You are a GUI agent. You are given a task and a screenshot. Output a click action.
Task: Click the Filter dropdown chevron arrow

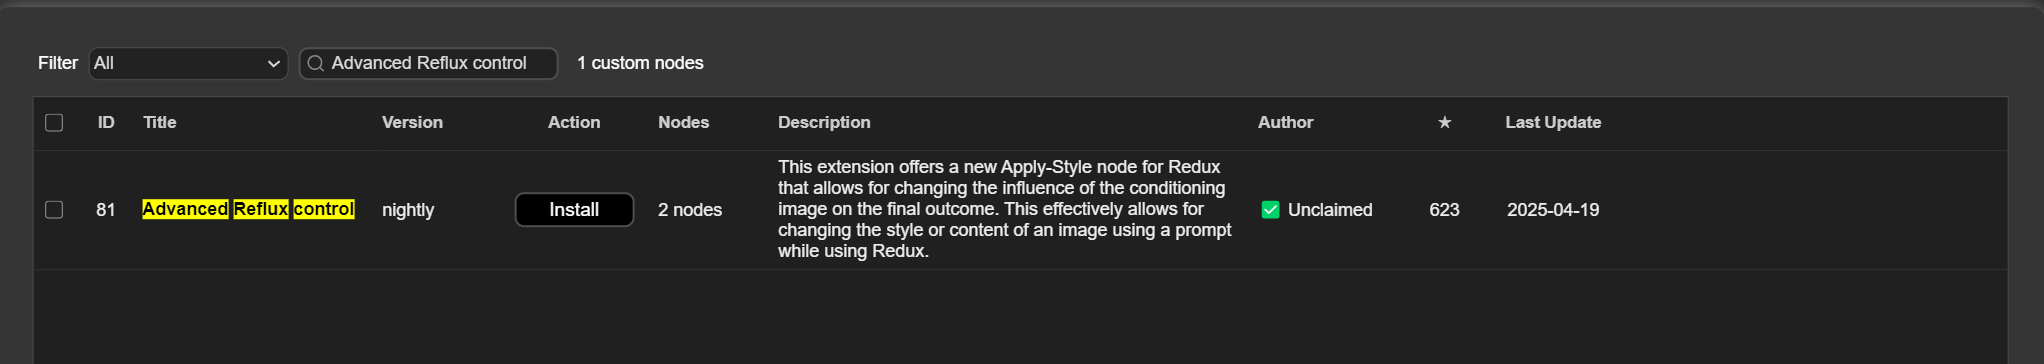[x=274, y=64]
